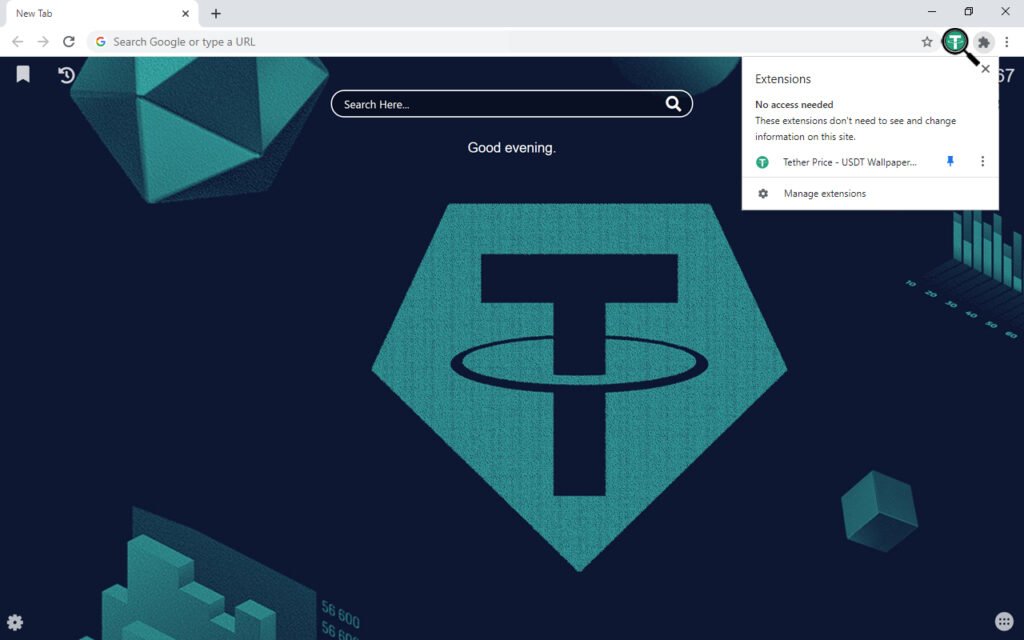1024x640 pixels.
Task: Open the apps grid icon at bottom right
Action: pos(1005,622)
